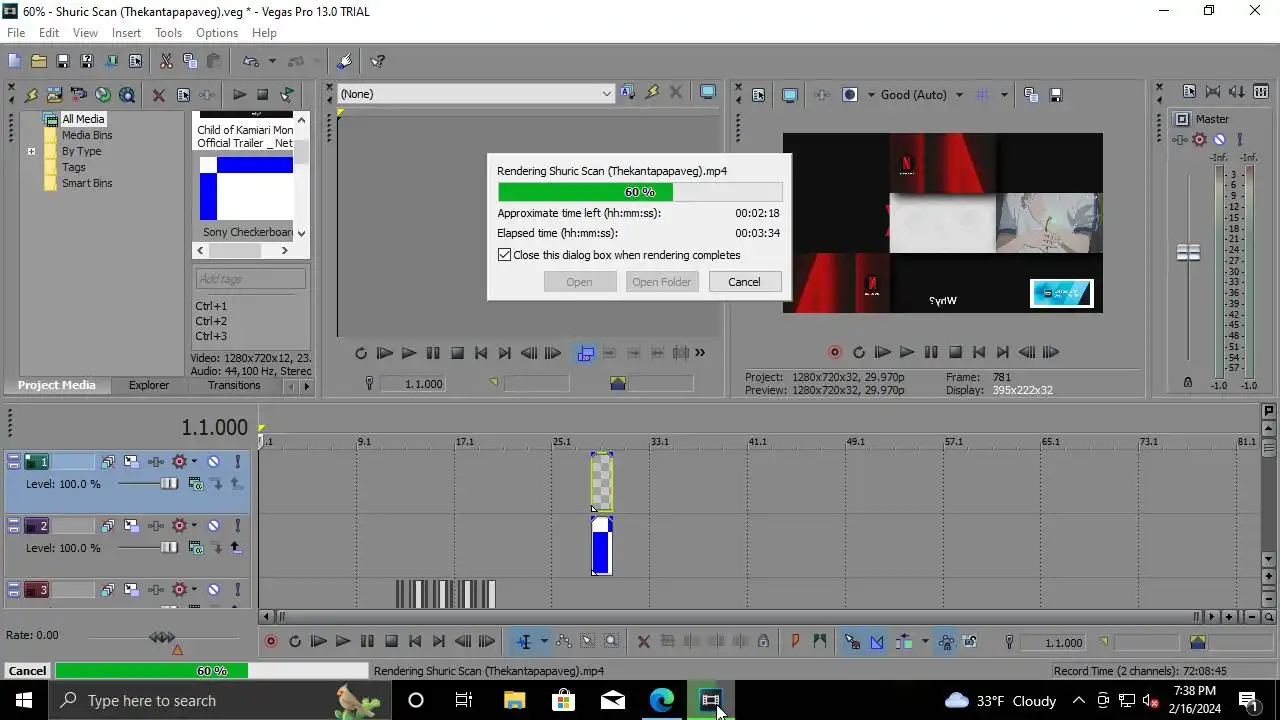Open the (None) preset dropdown
Screen dimensions: 1280x720
pos(606,94)
